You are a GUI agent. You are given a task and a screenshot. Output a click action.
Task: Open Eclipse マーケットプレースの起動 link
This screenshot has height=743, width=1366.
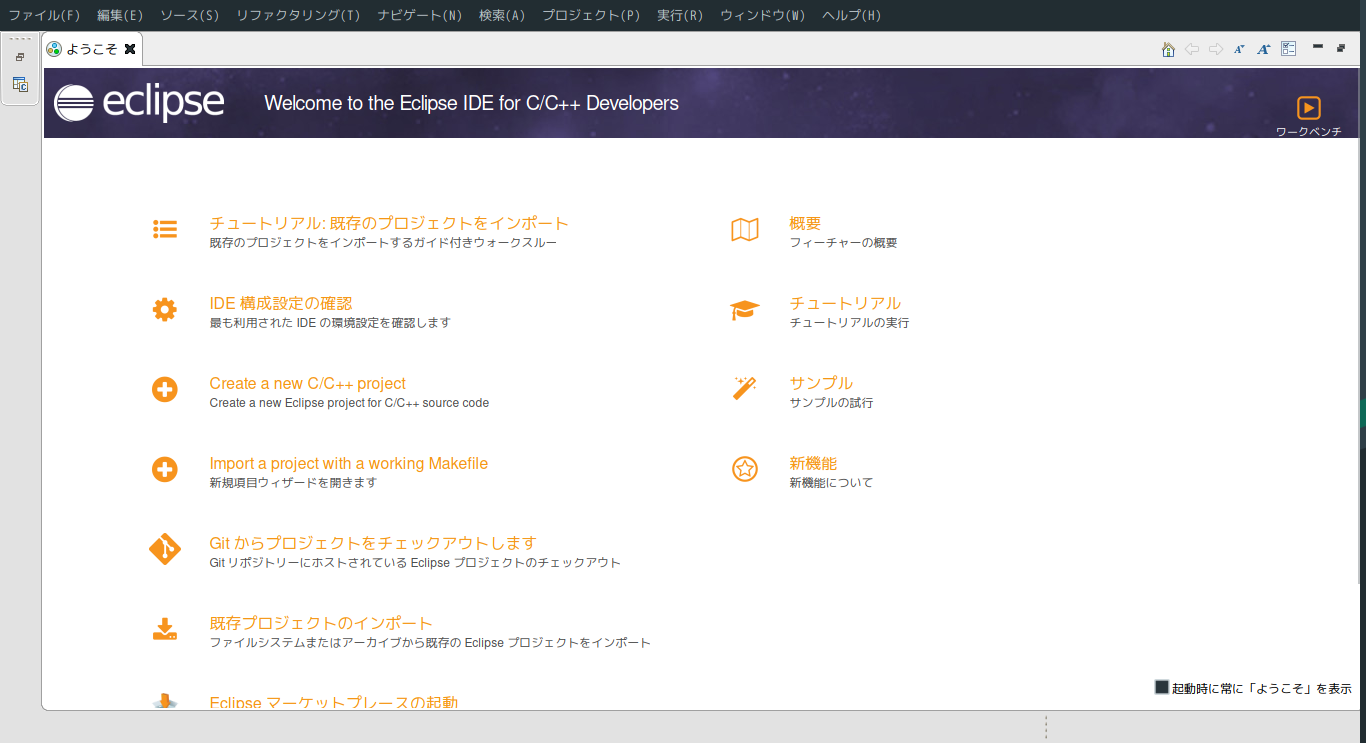[x=334, y=702]
